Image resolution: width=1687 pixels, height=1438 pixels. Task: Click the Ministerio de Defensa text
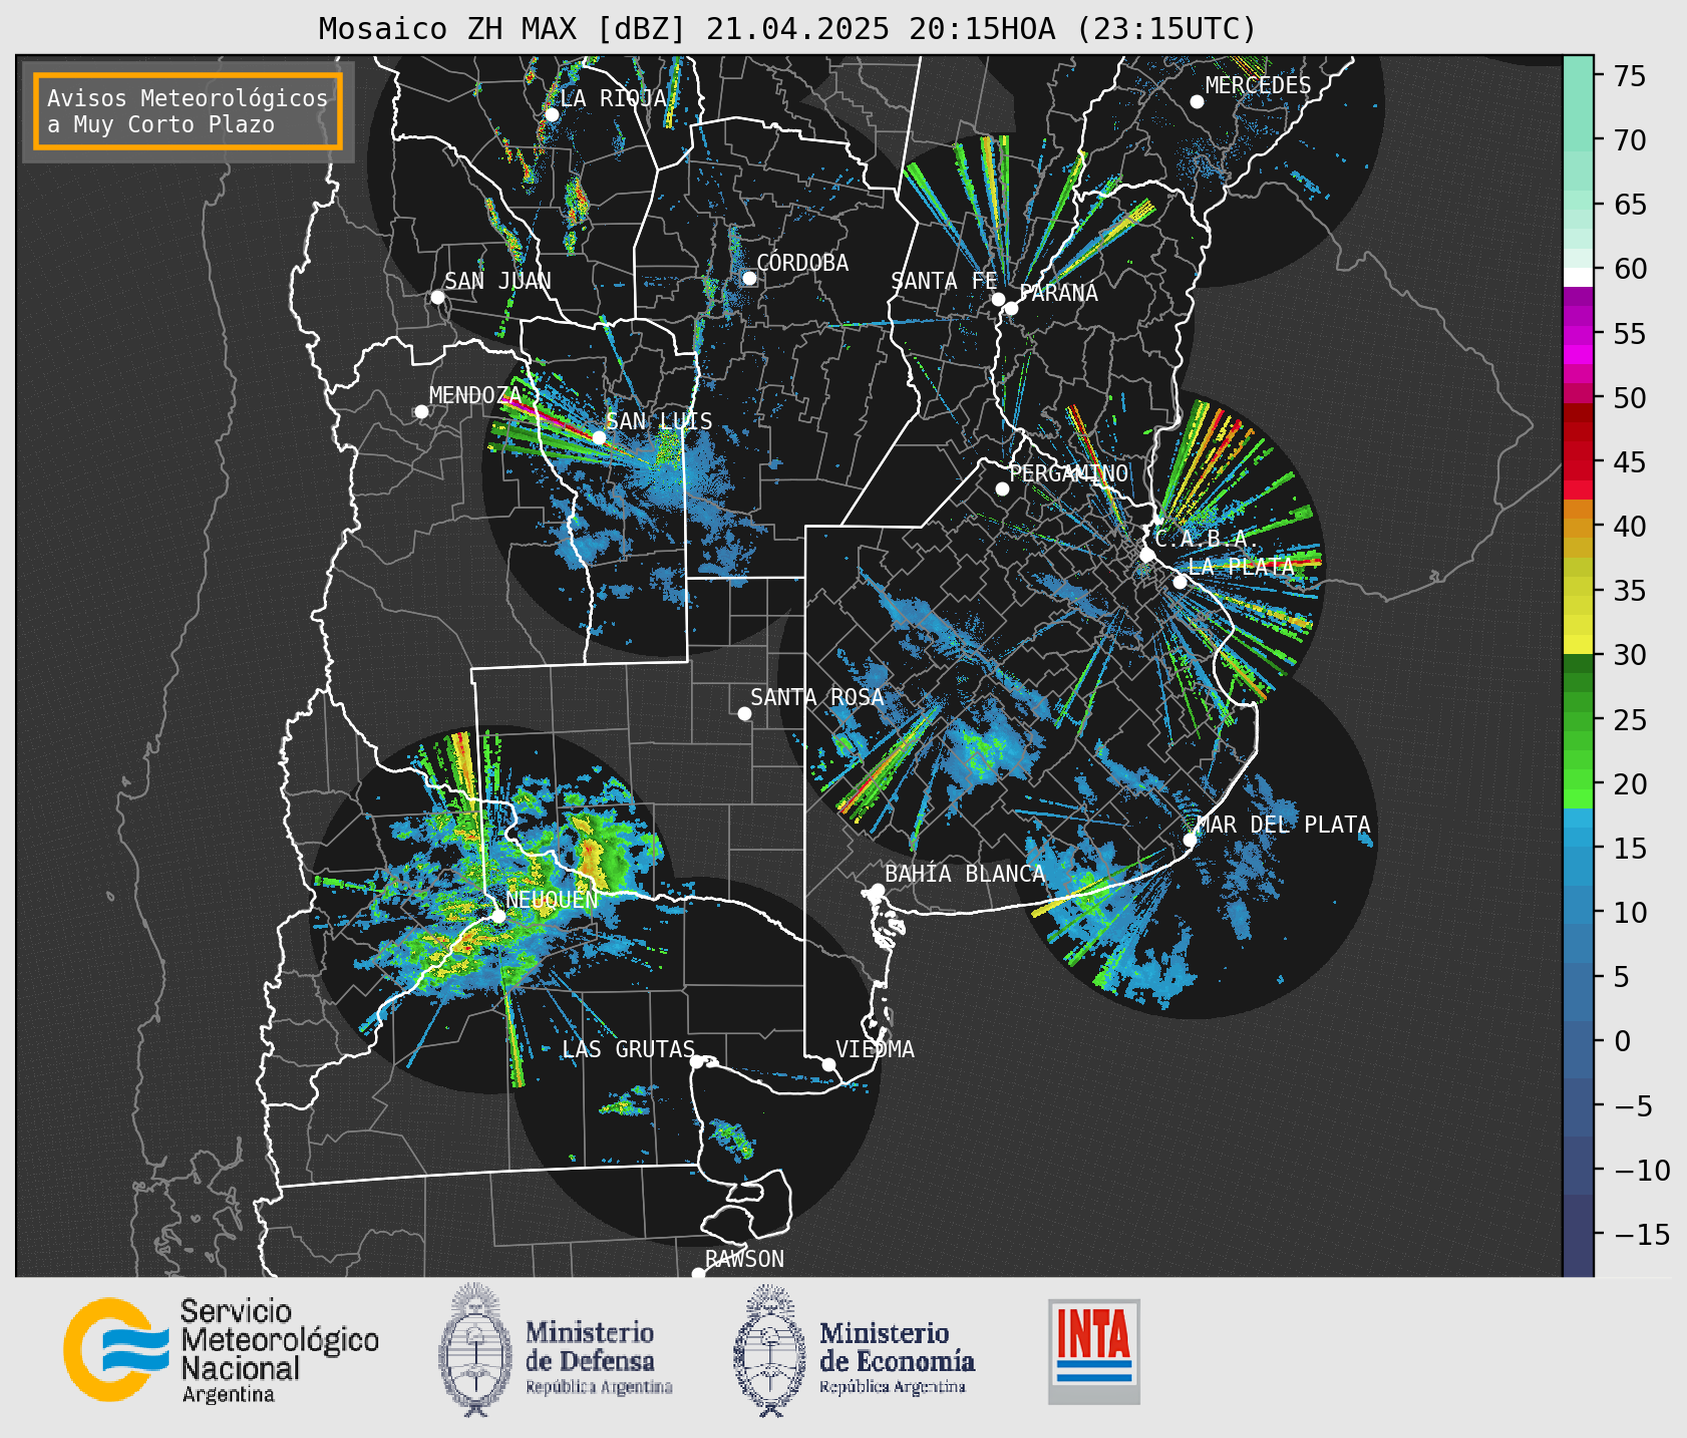coord(599,1357)
